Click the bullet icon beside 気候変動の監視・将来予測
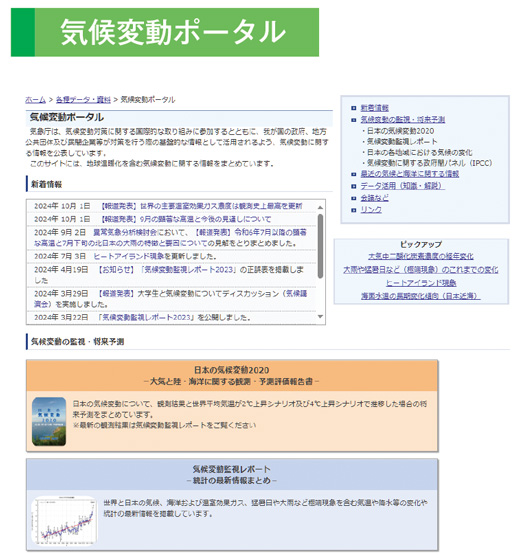The image size is (522, 558). pos(353,120)
